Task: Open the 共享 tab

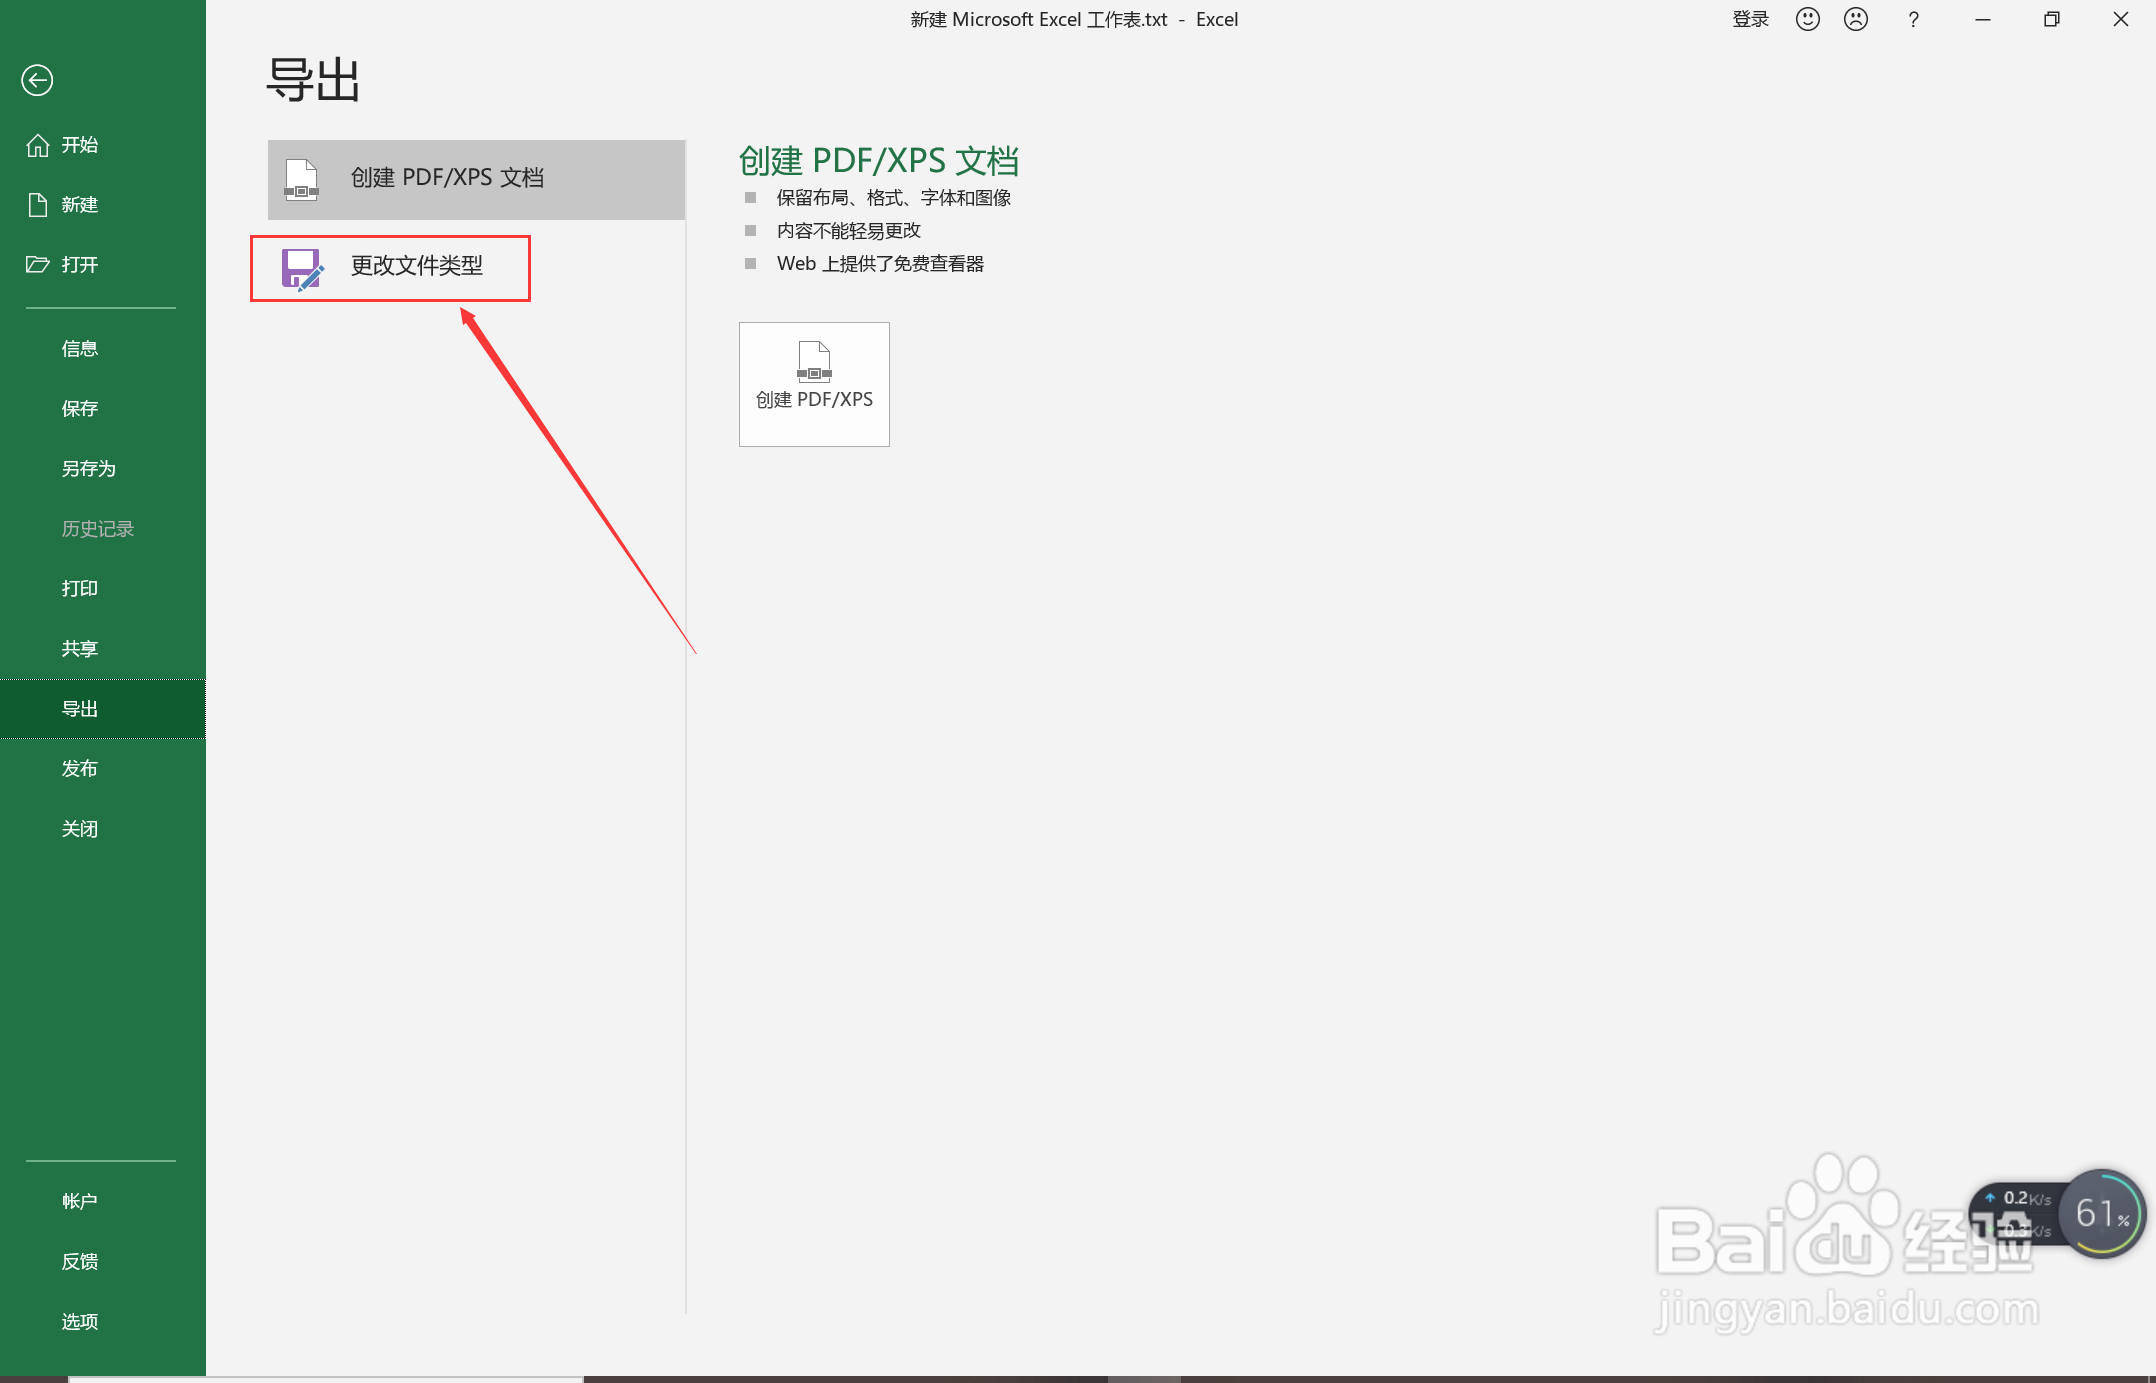Action: coord(80,649)
